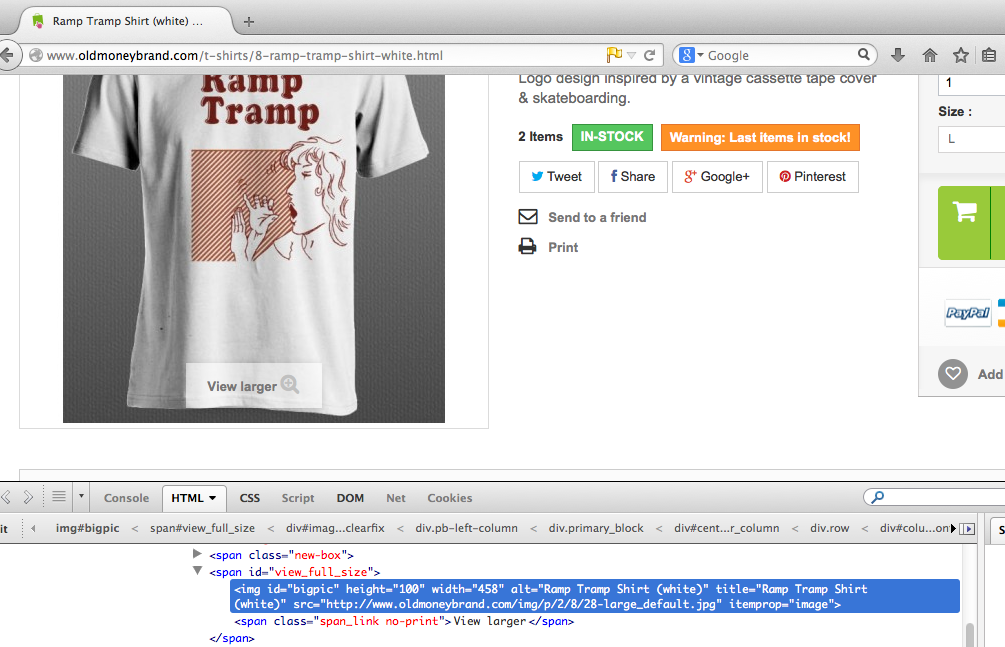Click the Last items in stock warning

(760, 137)
